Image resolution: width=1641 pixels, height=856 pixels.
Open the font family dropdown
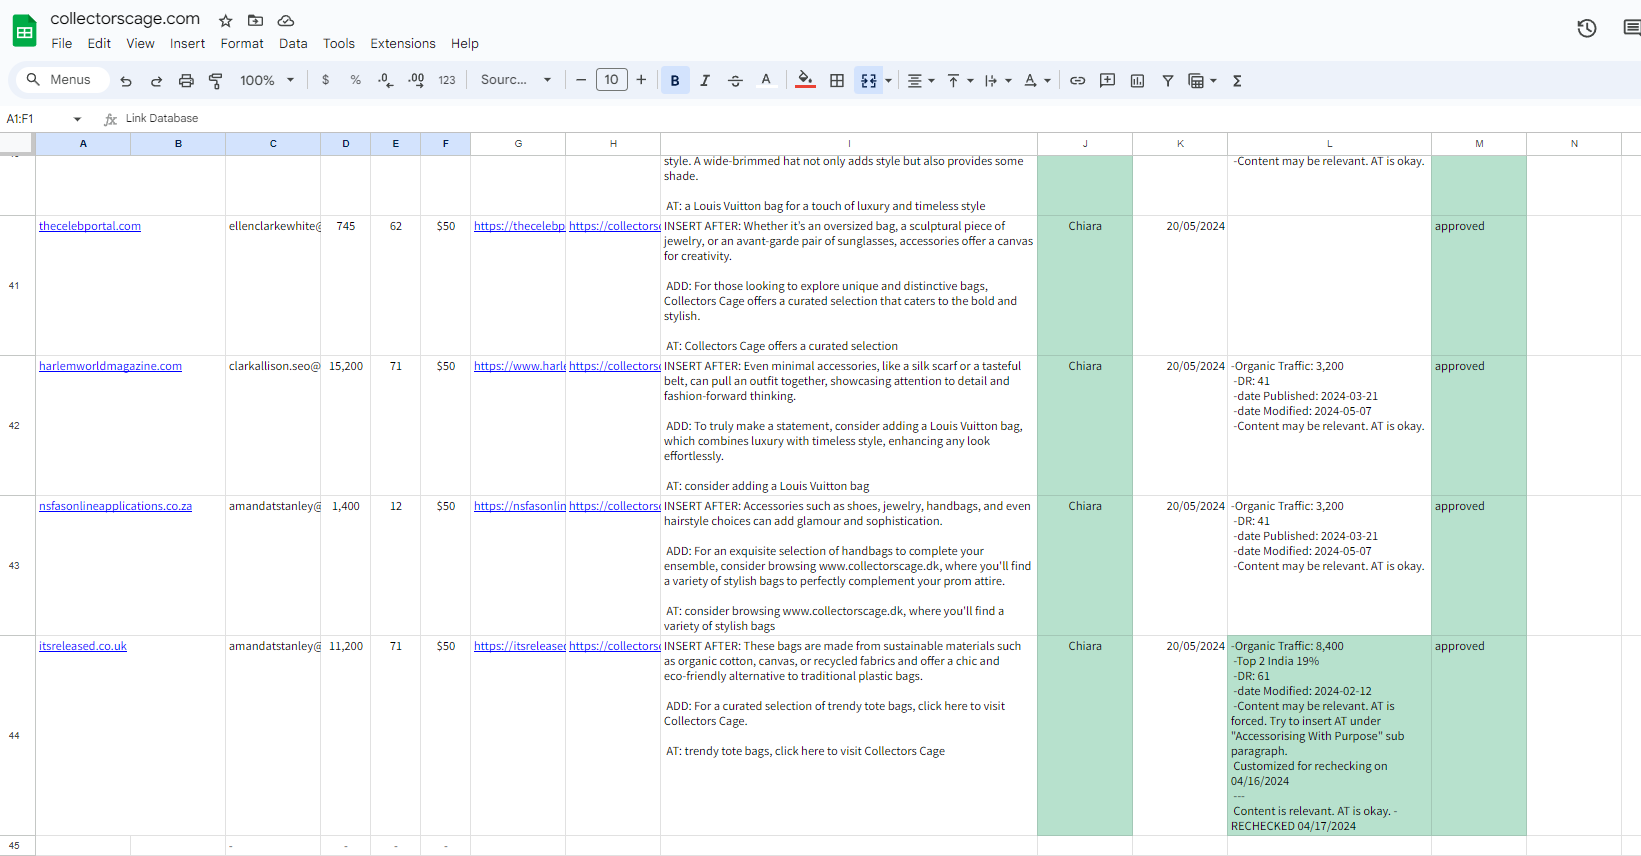coord(516,80)
